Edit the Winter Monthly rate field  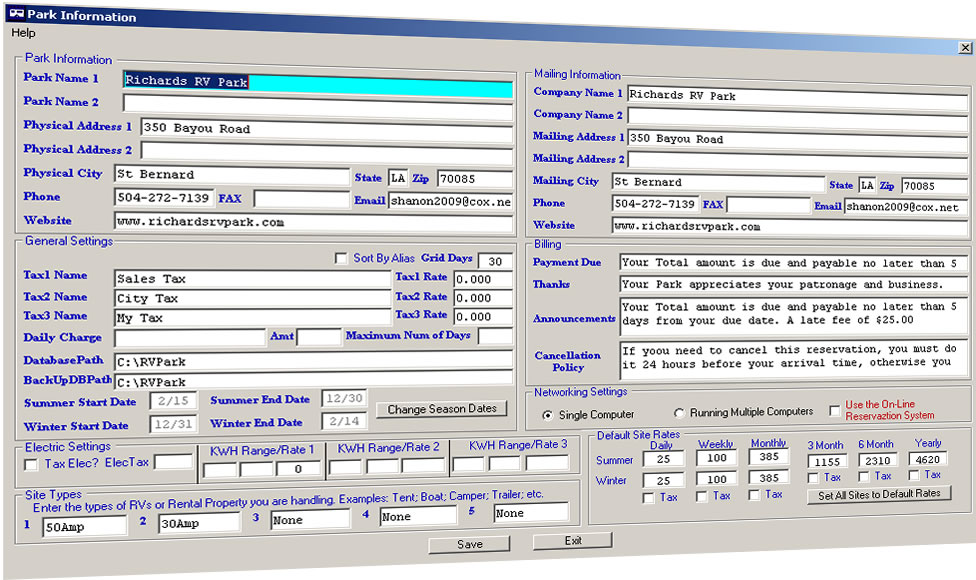click(769, 478)
